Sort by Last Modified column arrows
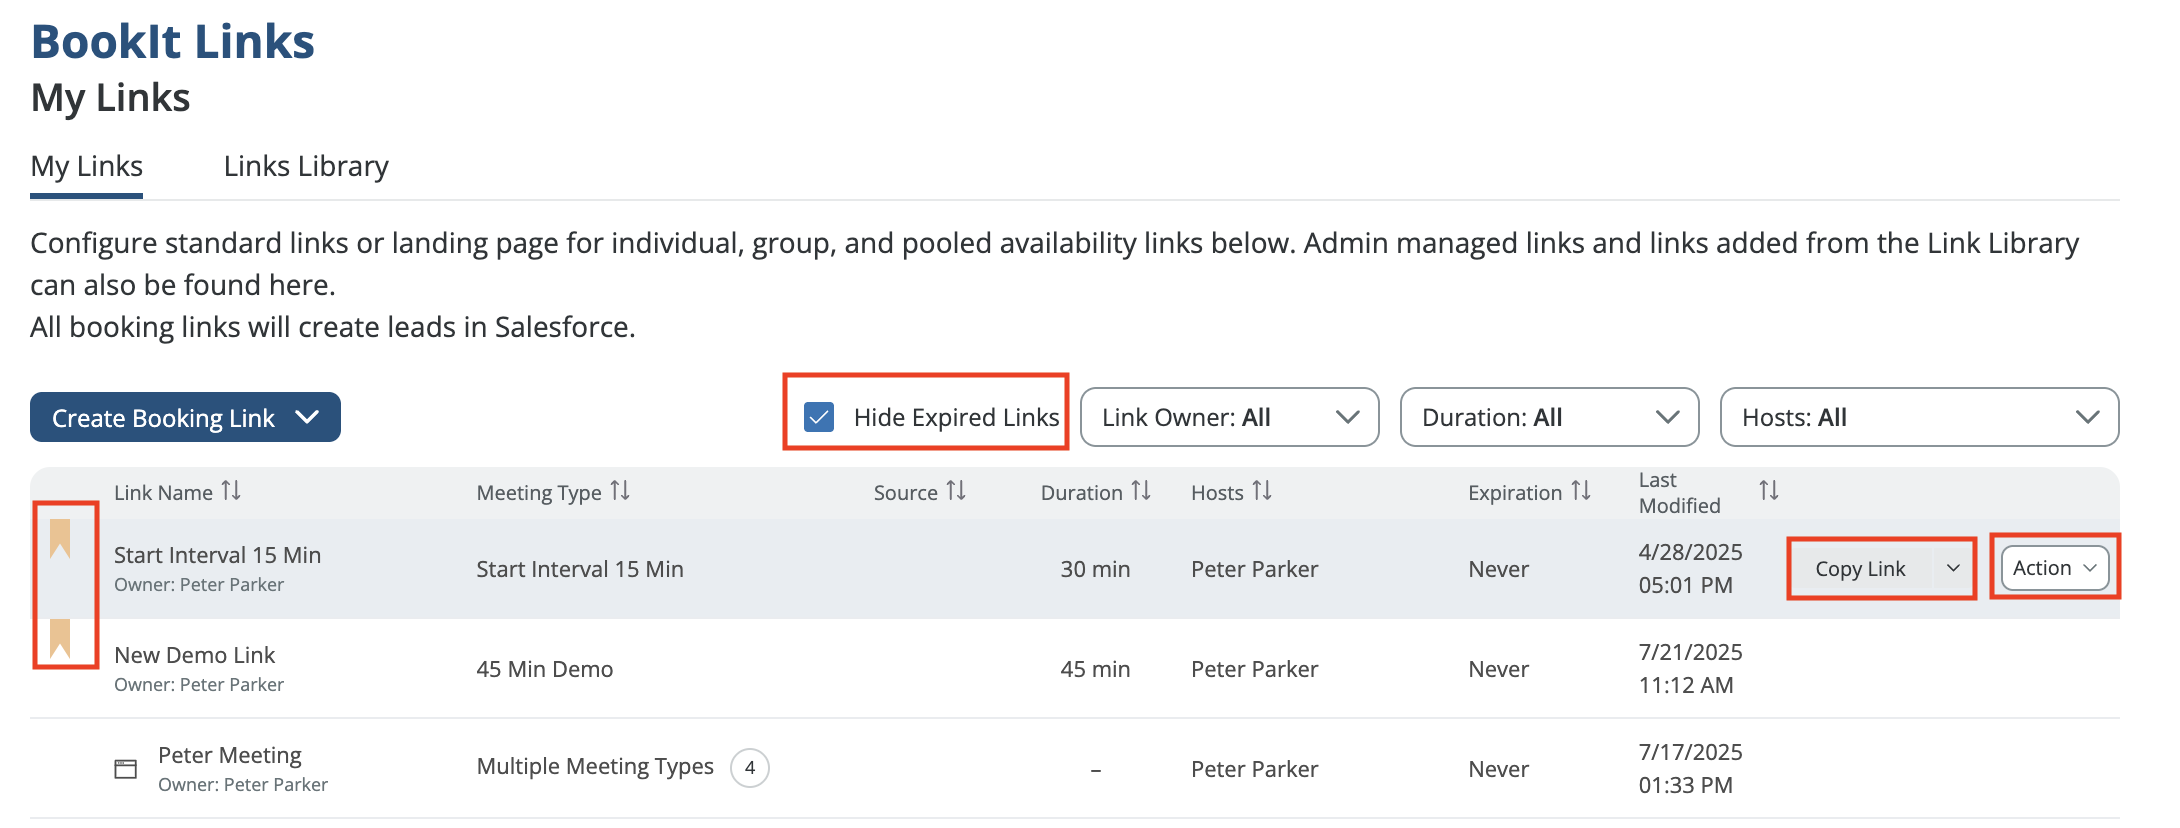This screenshot has height=828, width=2180. pos(1768,491)
